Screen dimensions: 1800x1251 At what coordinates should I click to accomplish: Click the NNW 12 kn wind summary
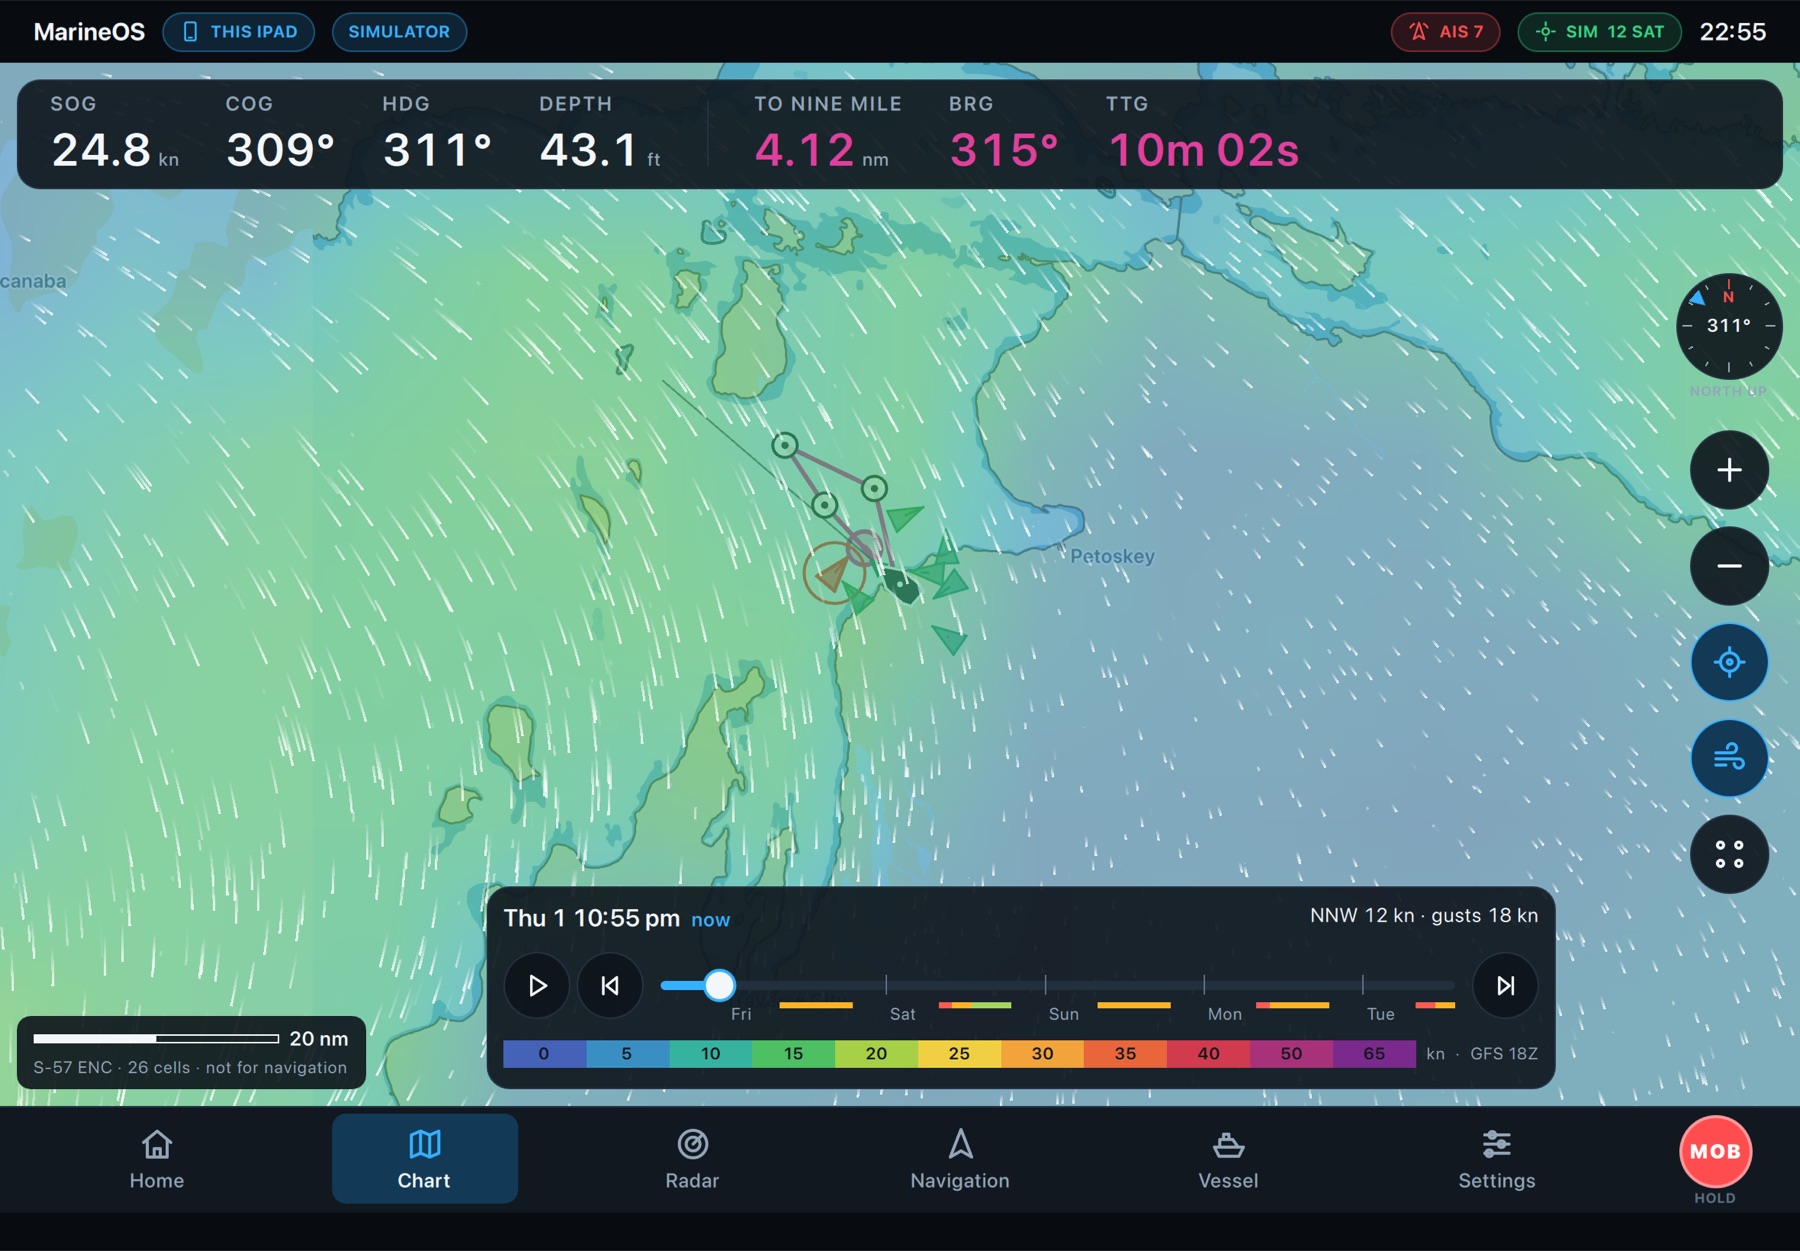pos(1424,916)
